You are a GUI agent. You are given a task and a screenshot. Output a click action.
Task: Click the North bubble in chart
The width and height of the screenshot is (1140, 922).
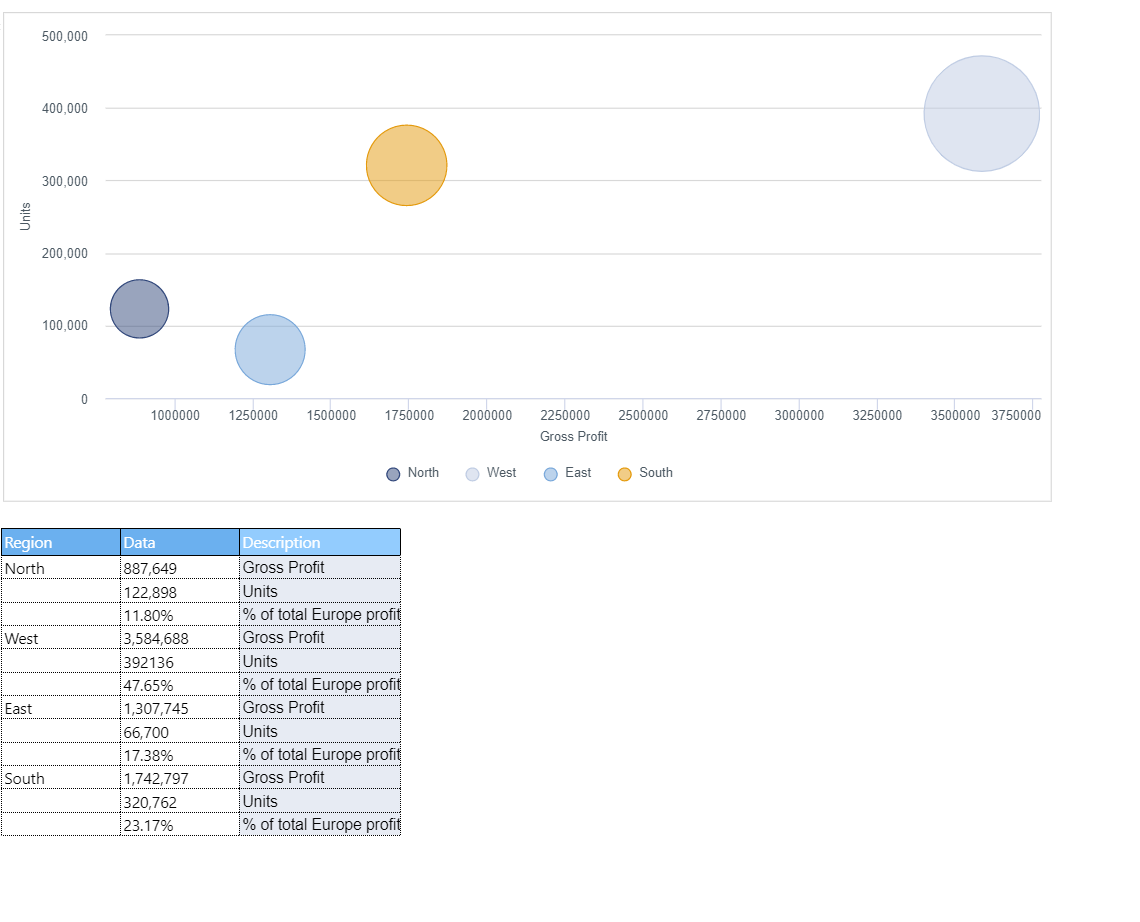point(139,309)
